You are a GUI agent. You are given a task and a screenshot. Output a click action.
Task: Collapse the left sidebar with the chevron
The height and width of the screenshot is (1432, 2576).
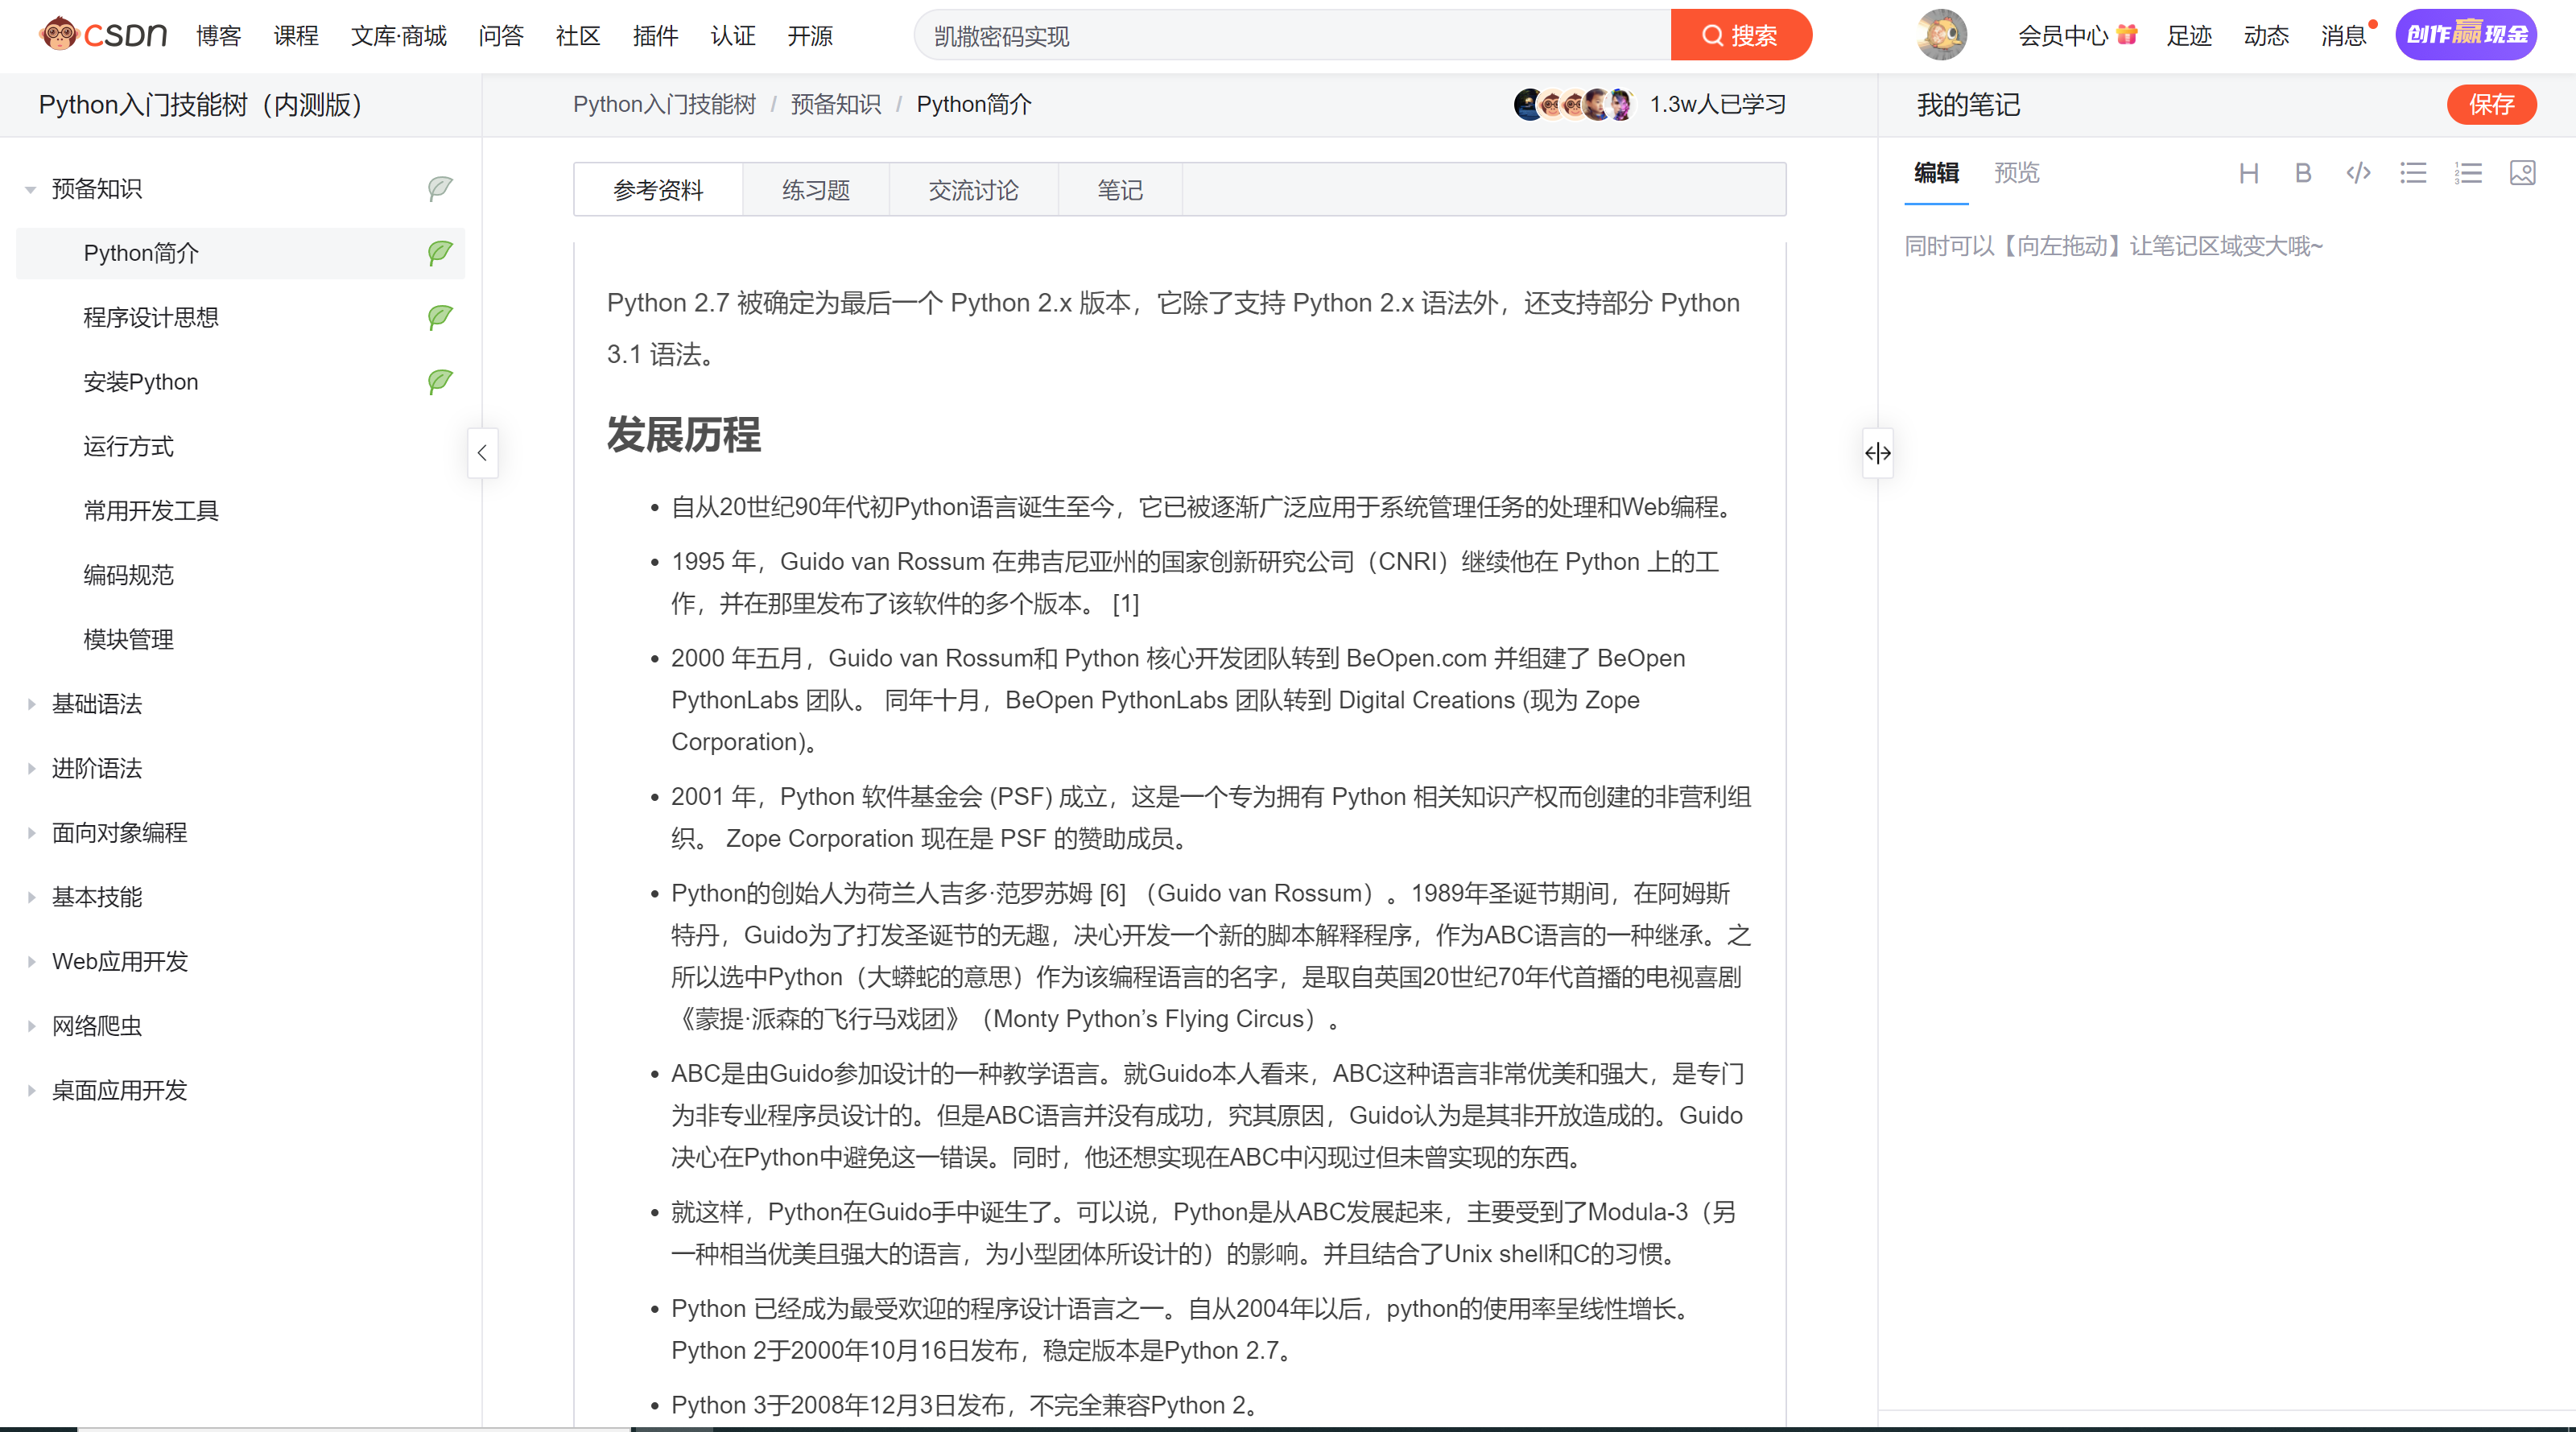482,453
